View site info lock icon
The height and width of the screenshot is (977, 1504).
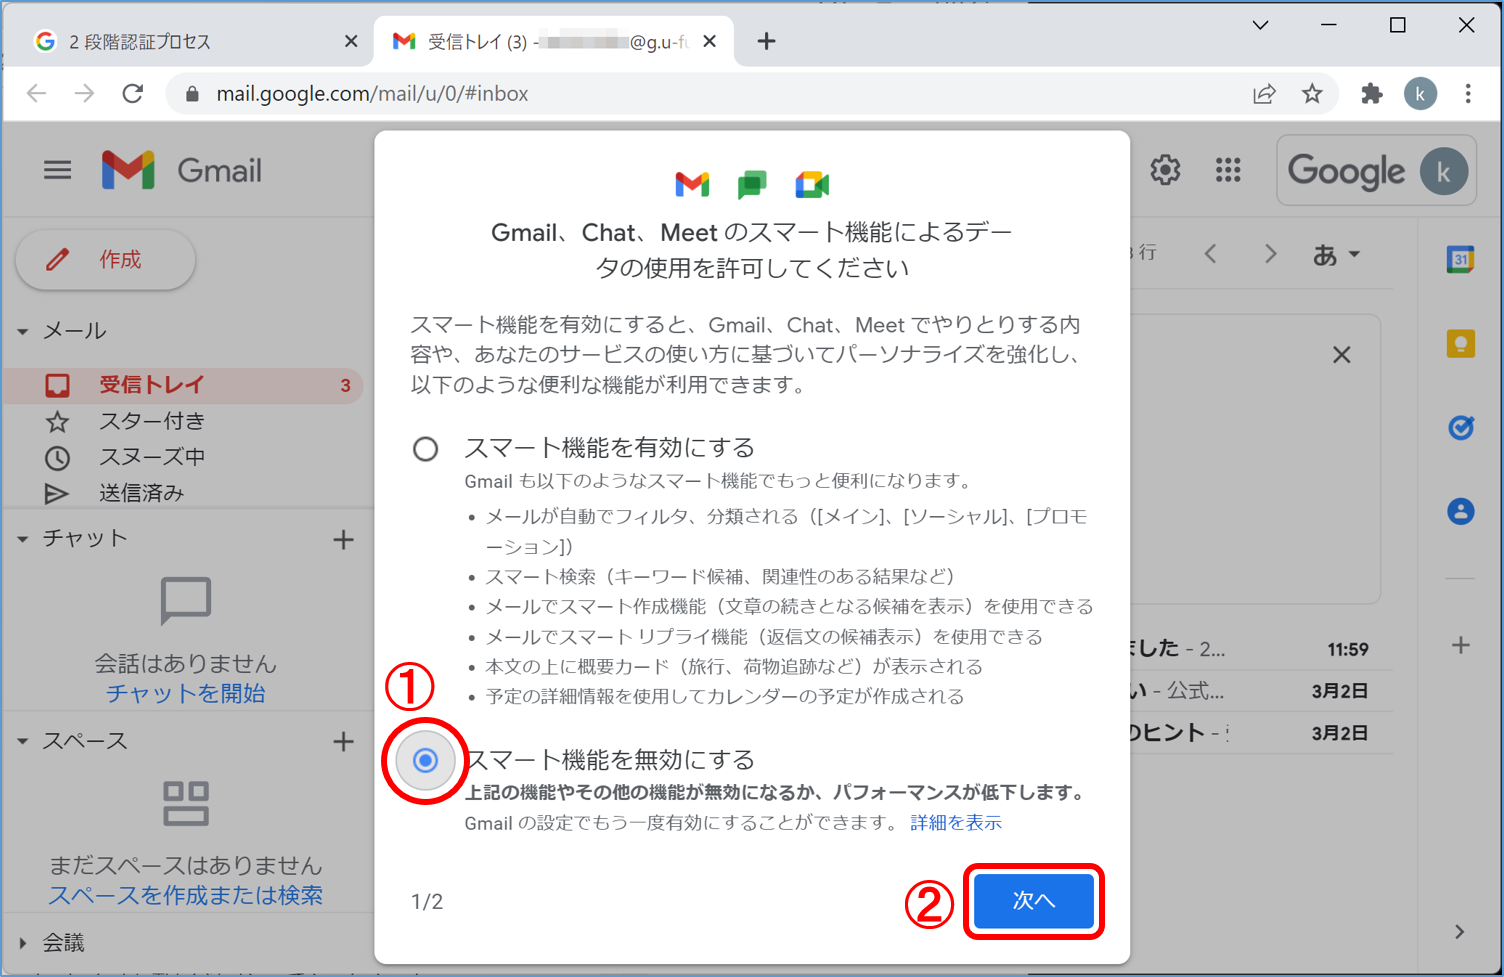(x=193, y=94)
